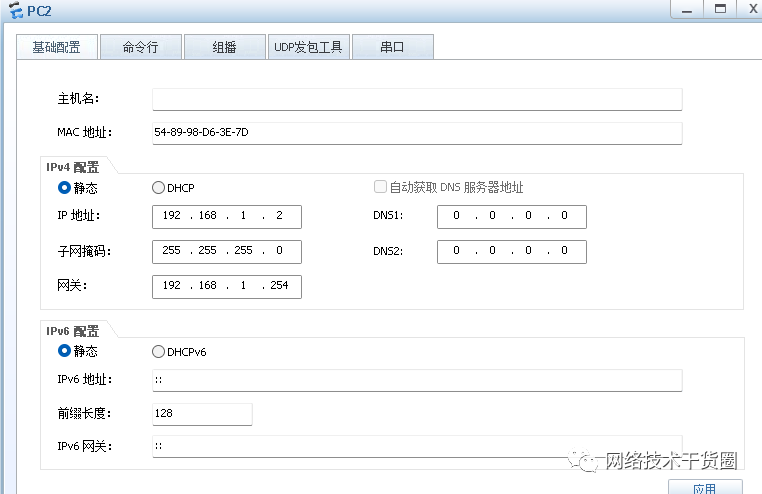Switch to the 基础配置 tab
The width and height of the screenshot is (762, 494).
click(57, 47)
